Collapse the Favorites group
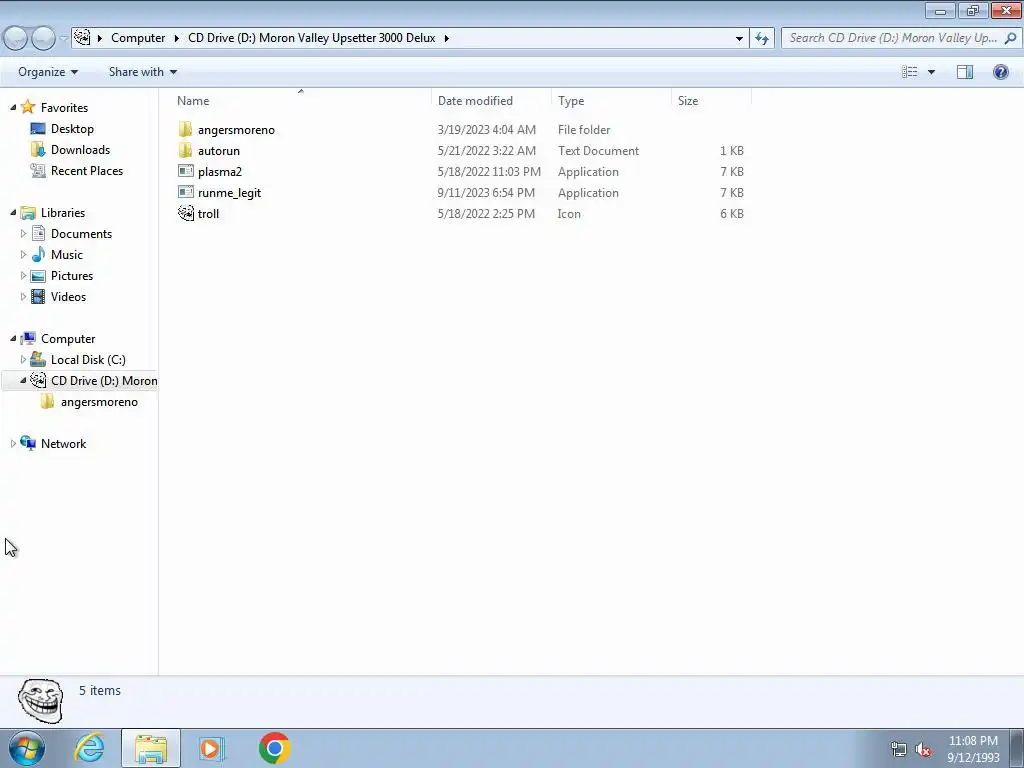The width and height of the screenshot is (1024, 768). 13,107
